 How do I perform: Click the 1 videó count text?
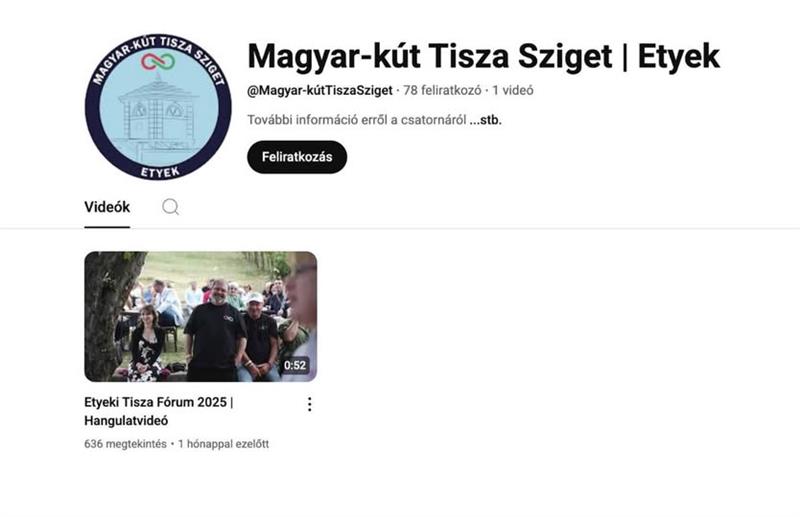pos(513,90)
